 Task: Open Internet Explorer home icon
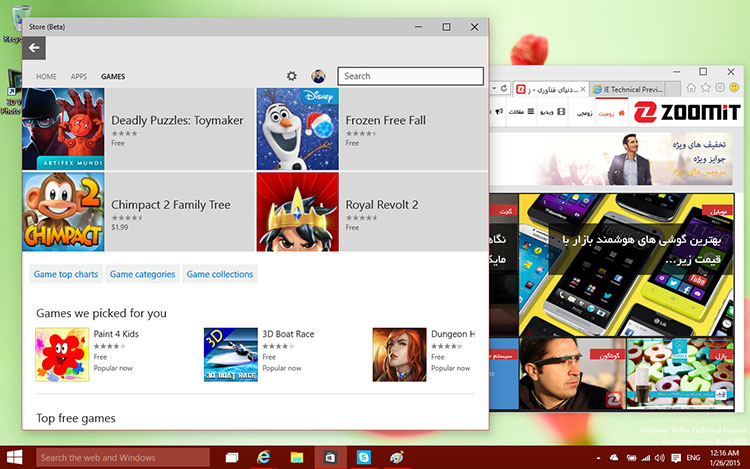pos(689,89)
